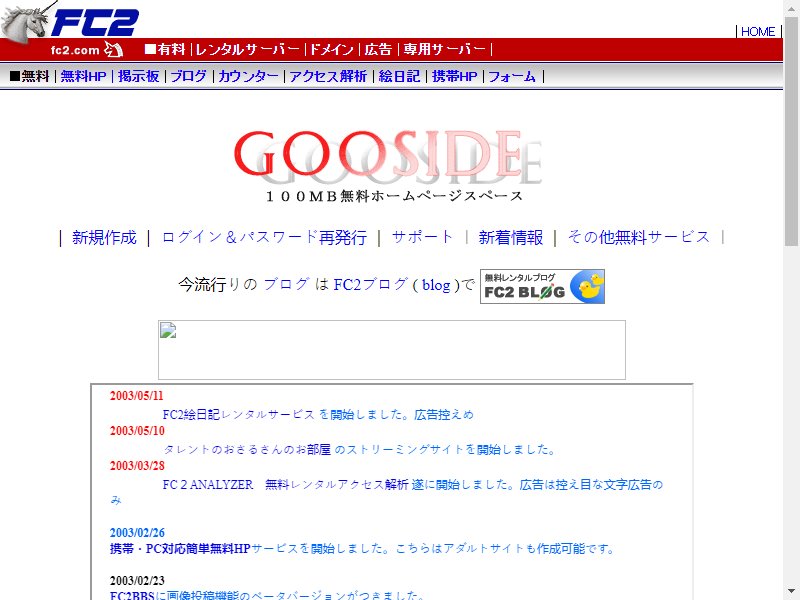The height and width of the screenshot is (600, 800).
Task: Choose カウンター in the free services bar
Action: tap(248, 77)
